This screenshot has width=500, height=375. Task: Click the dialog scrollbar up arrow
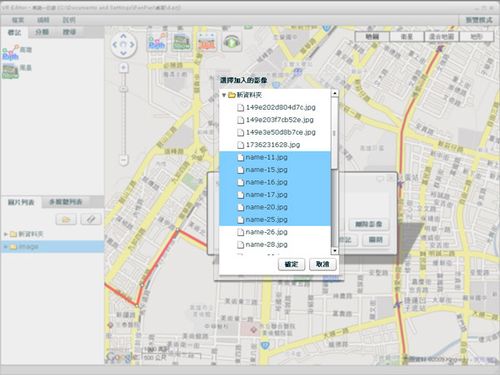pyautogui.click(x=335, y=93)
